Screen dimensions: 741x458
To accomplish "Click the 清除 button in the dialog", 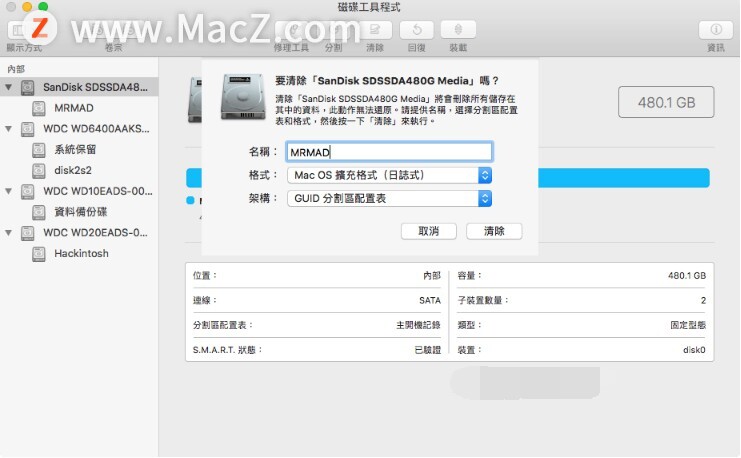I will (494, 231).
